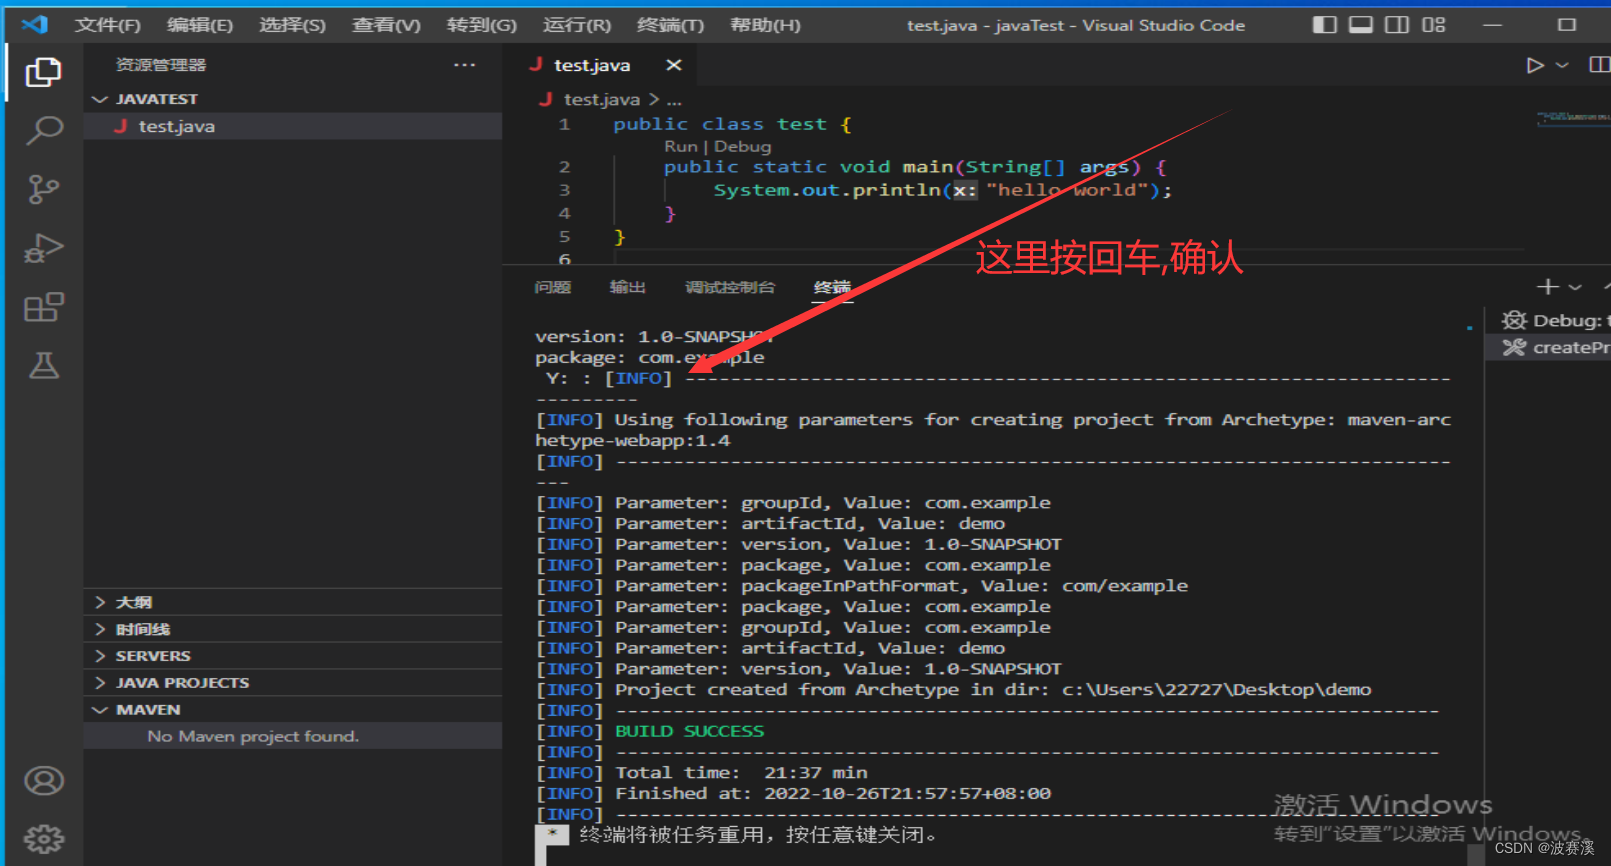Select the createProject terminal task entry
The width and height of the screenshot is (1611, 866).
point(1554,347)
